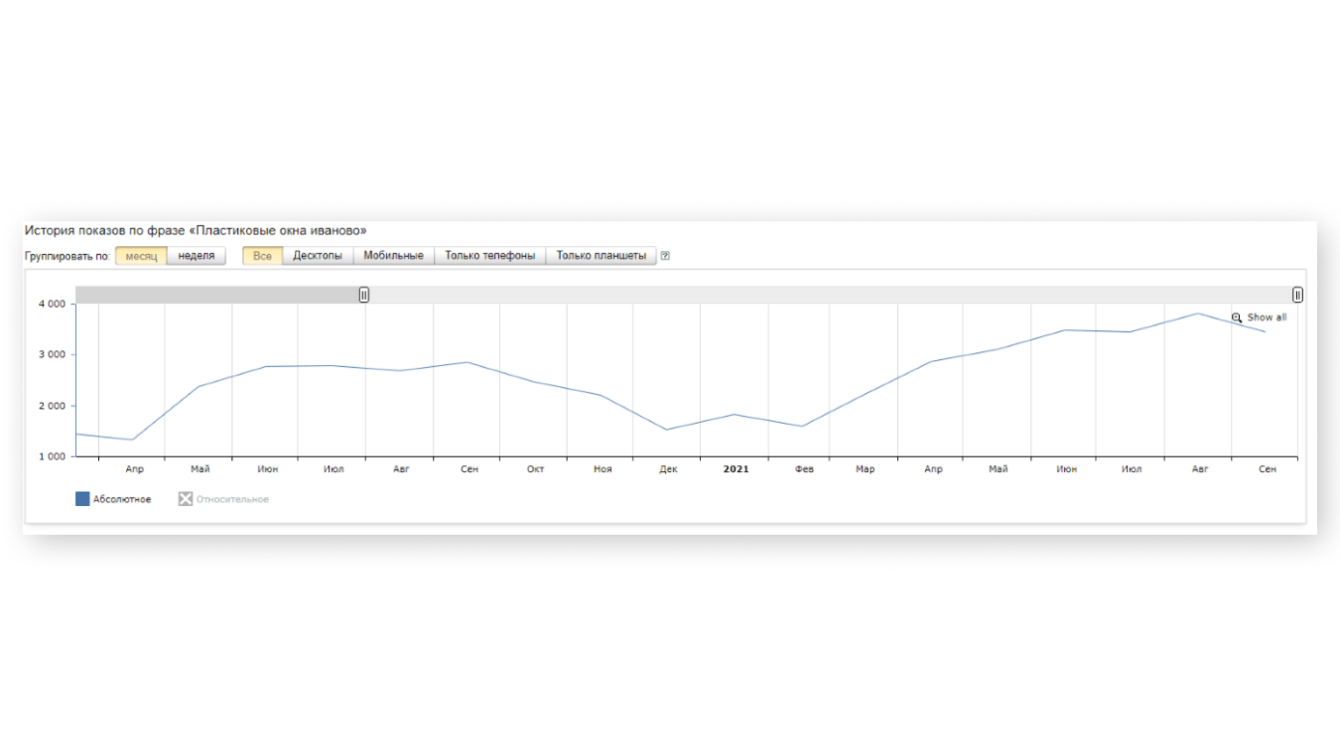This screenshot has height=756, width=1340.
Task: Click the help question mark icon
Action: [665, 256]
